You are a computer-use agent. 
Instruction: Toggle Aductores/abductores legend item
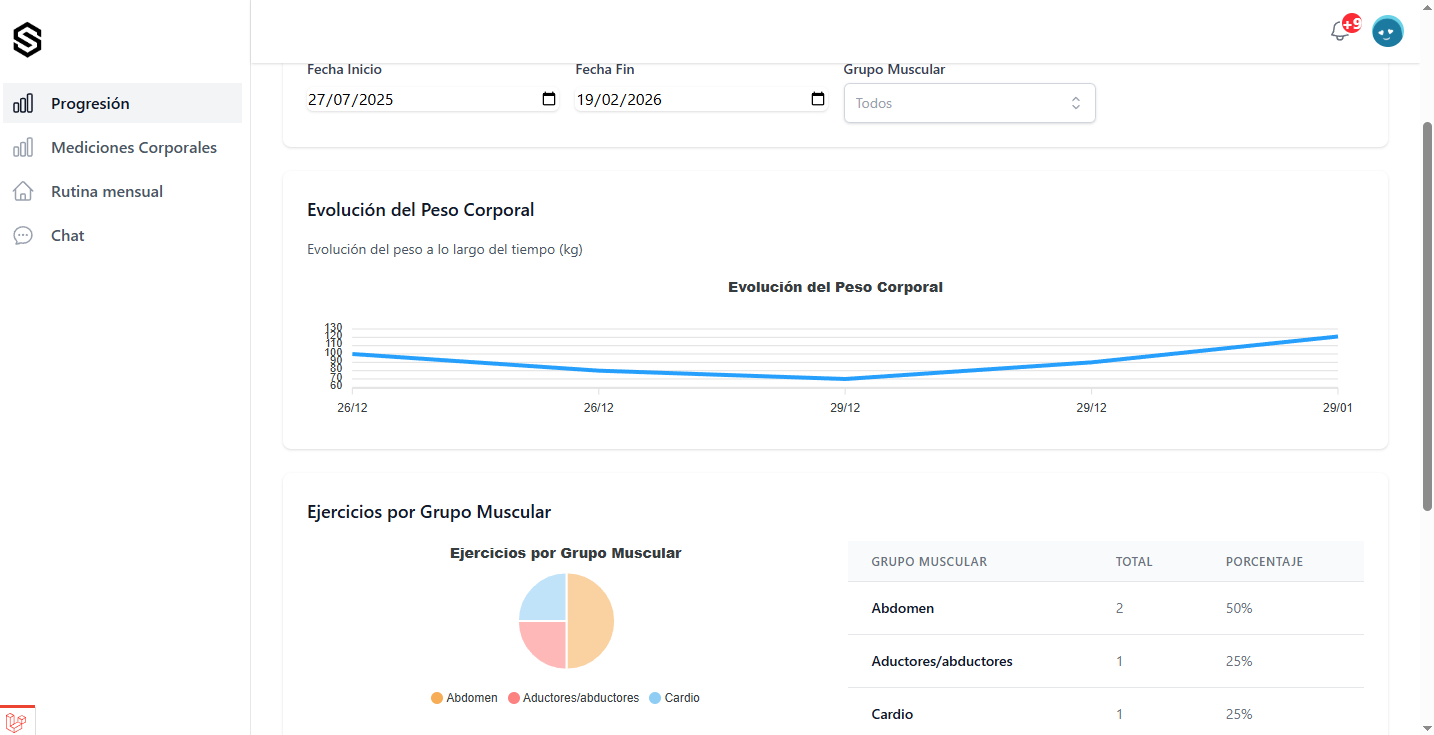tap(573, 698)
